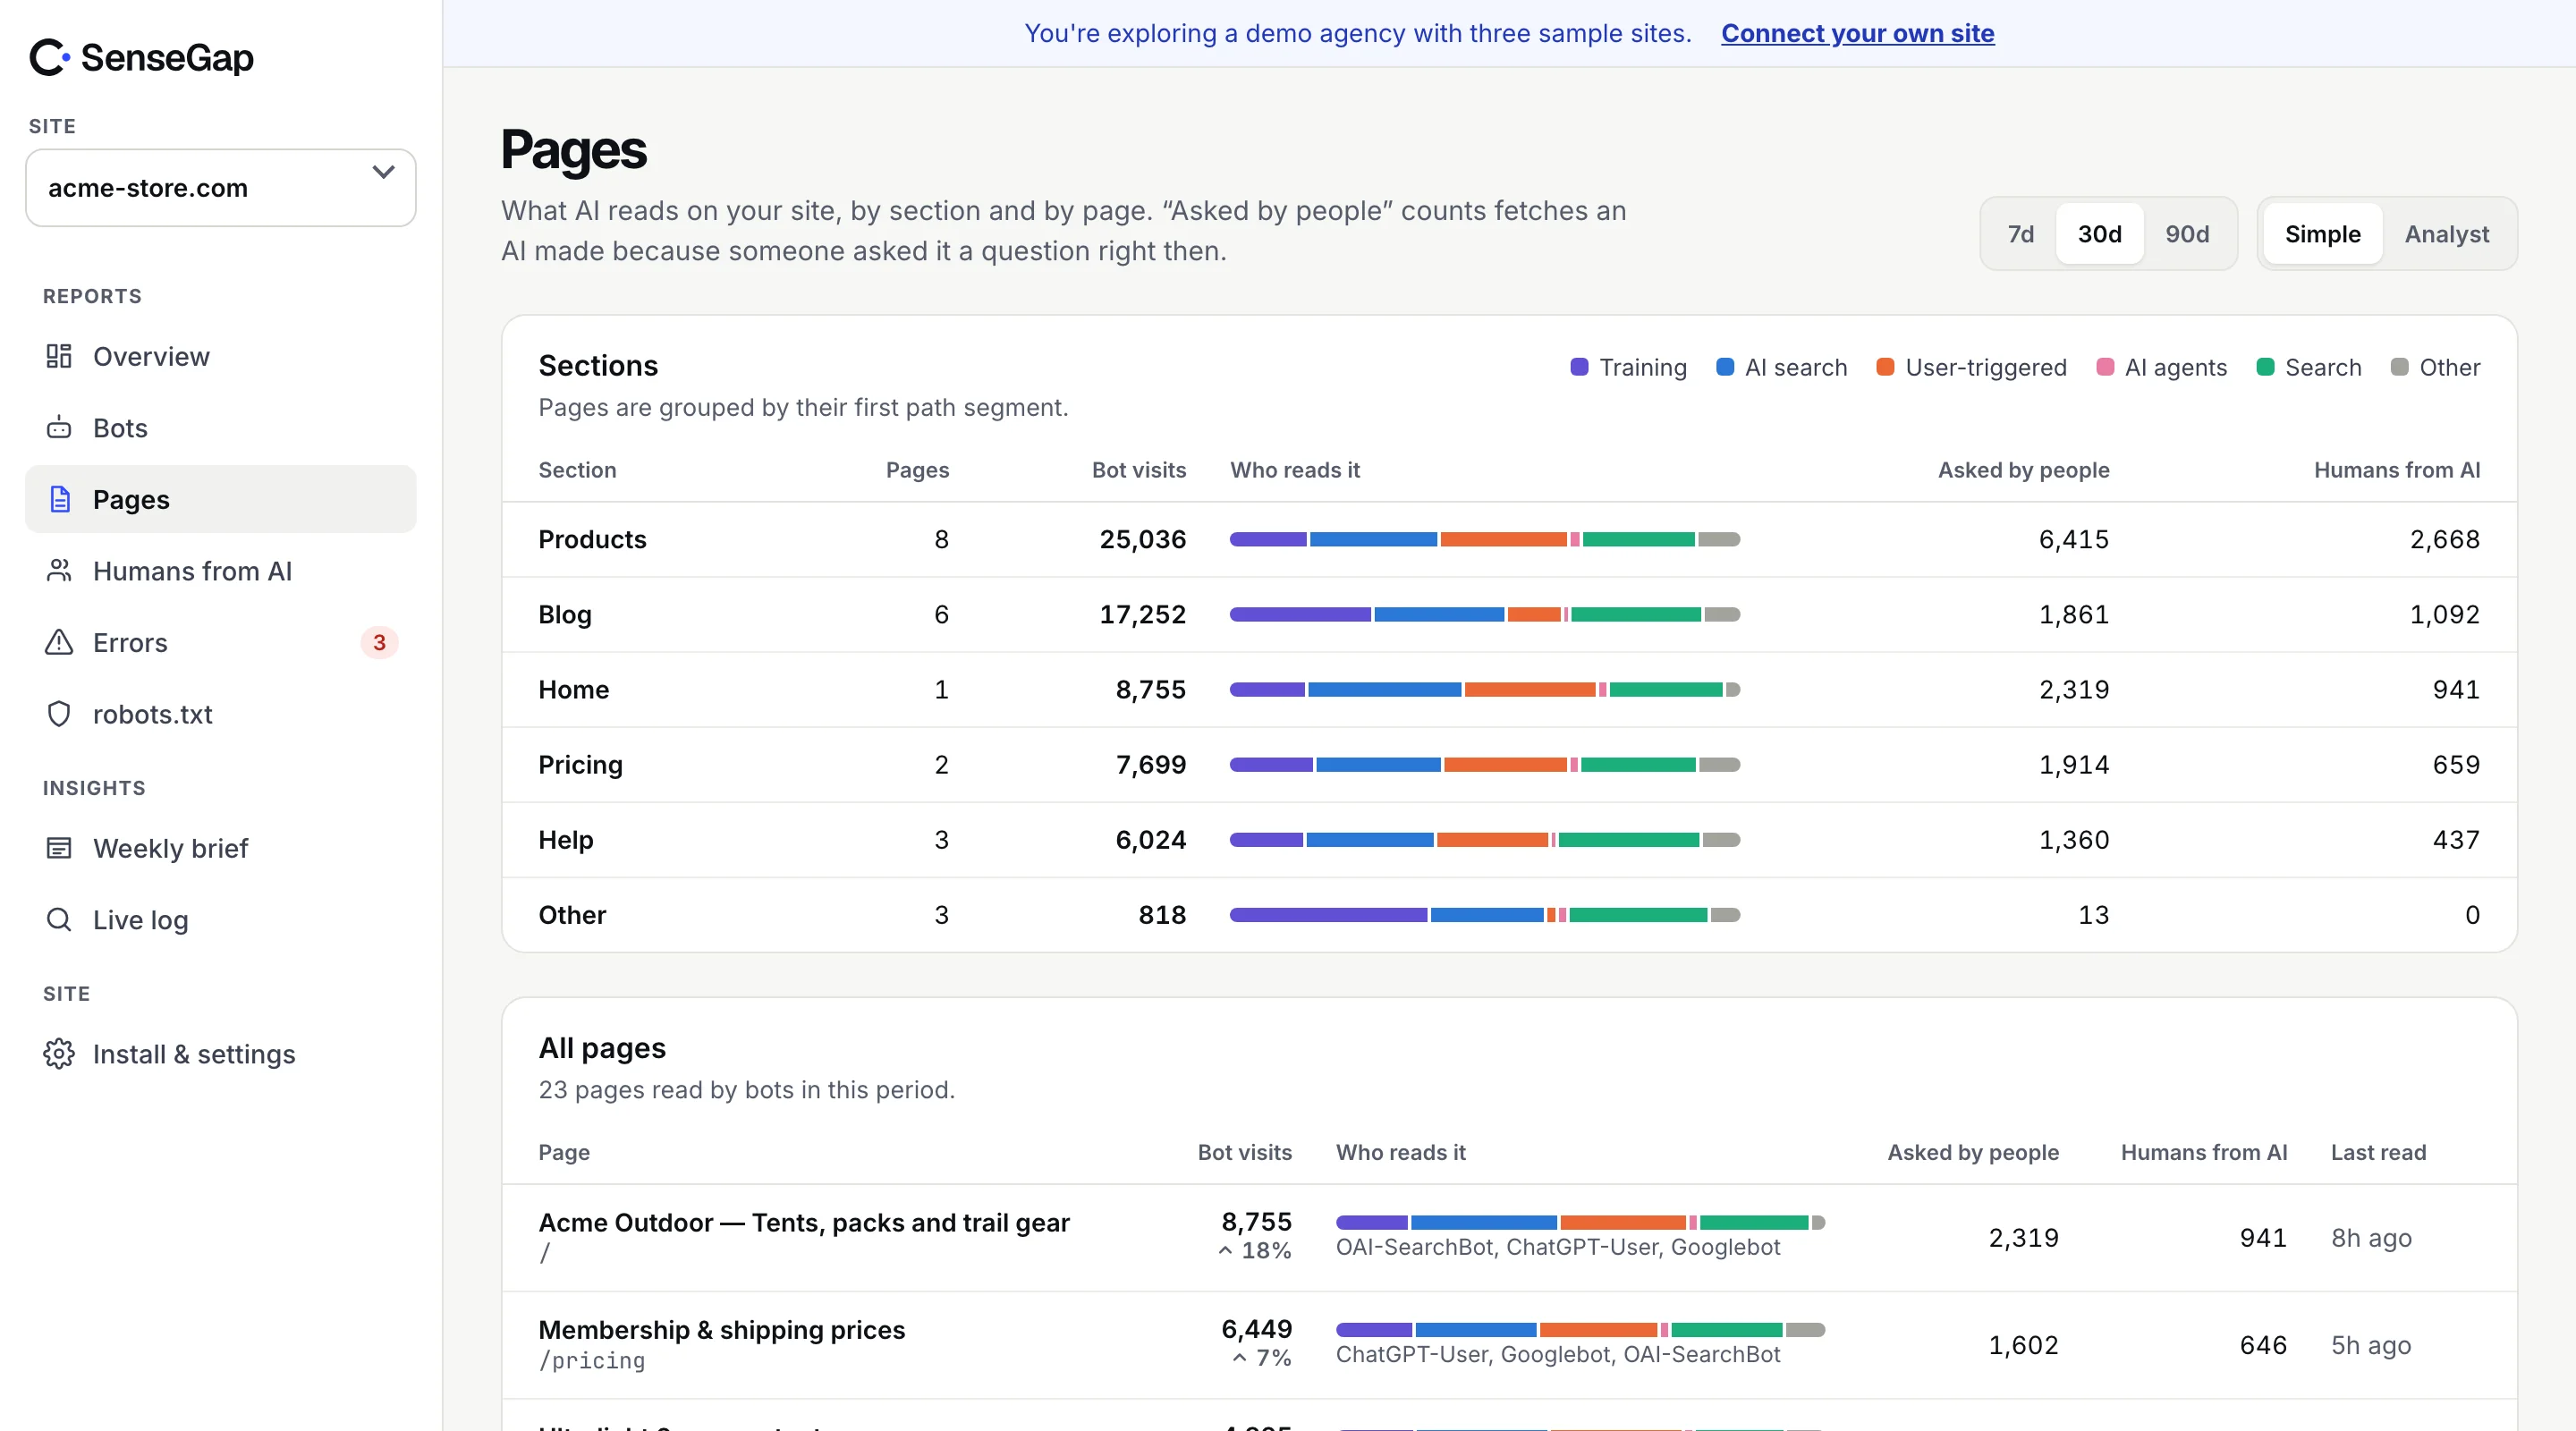Click the Pricing section row name
This screenshot has height=1431, width=2576.
pos(580,764)
